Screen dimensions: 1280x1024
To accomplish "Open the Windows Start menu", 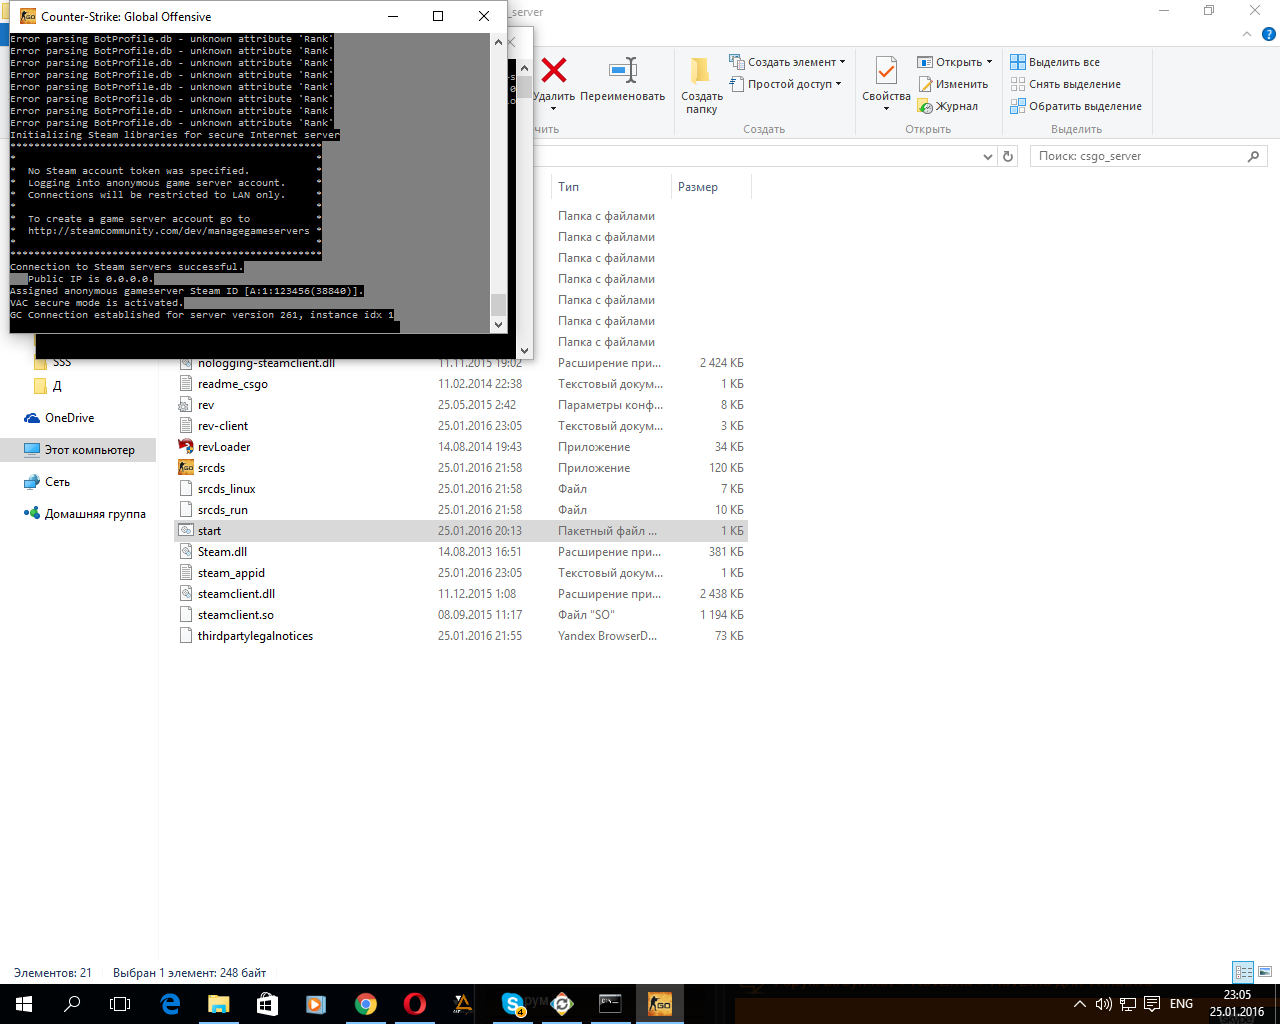I will coord(23,1004).
